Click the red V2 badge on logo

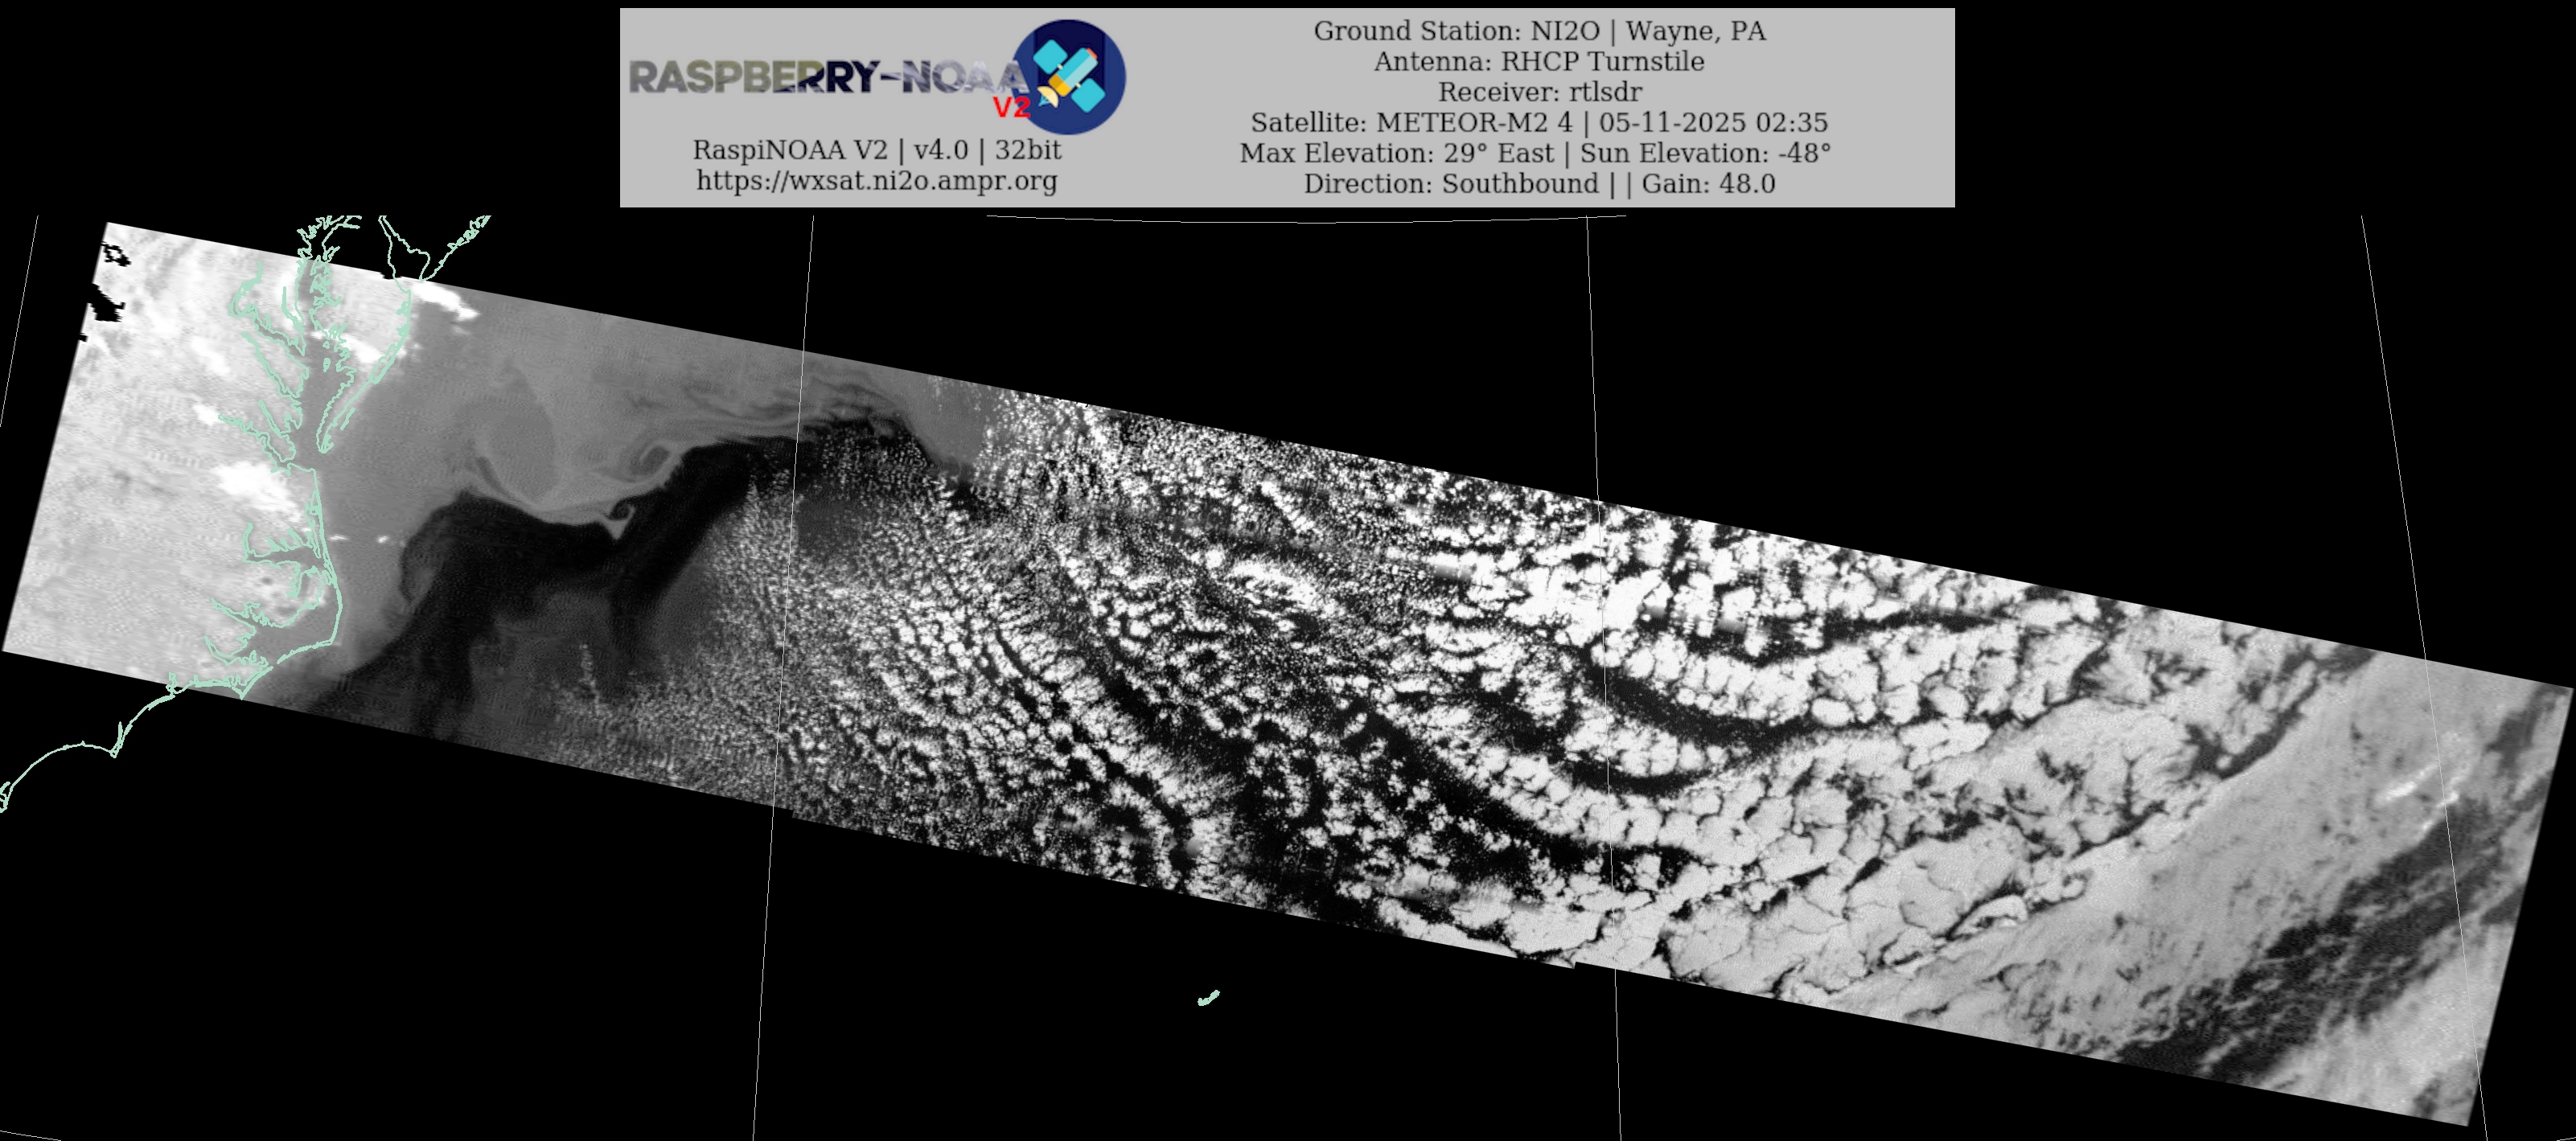click(1010, 108)
